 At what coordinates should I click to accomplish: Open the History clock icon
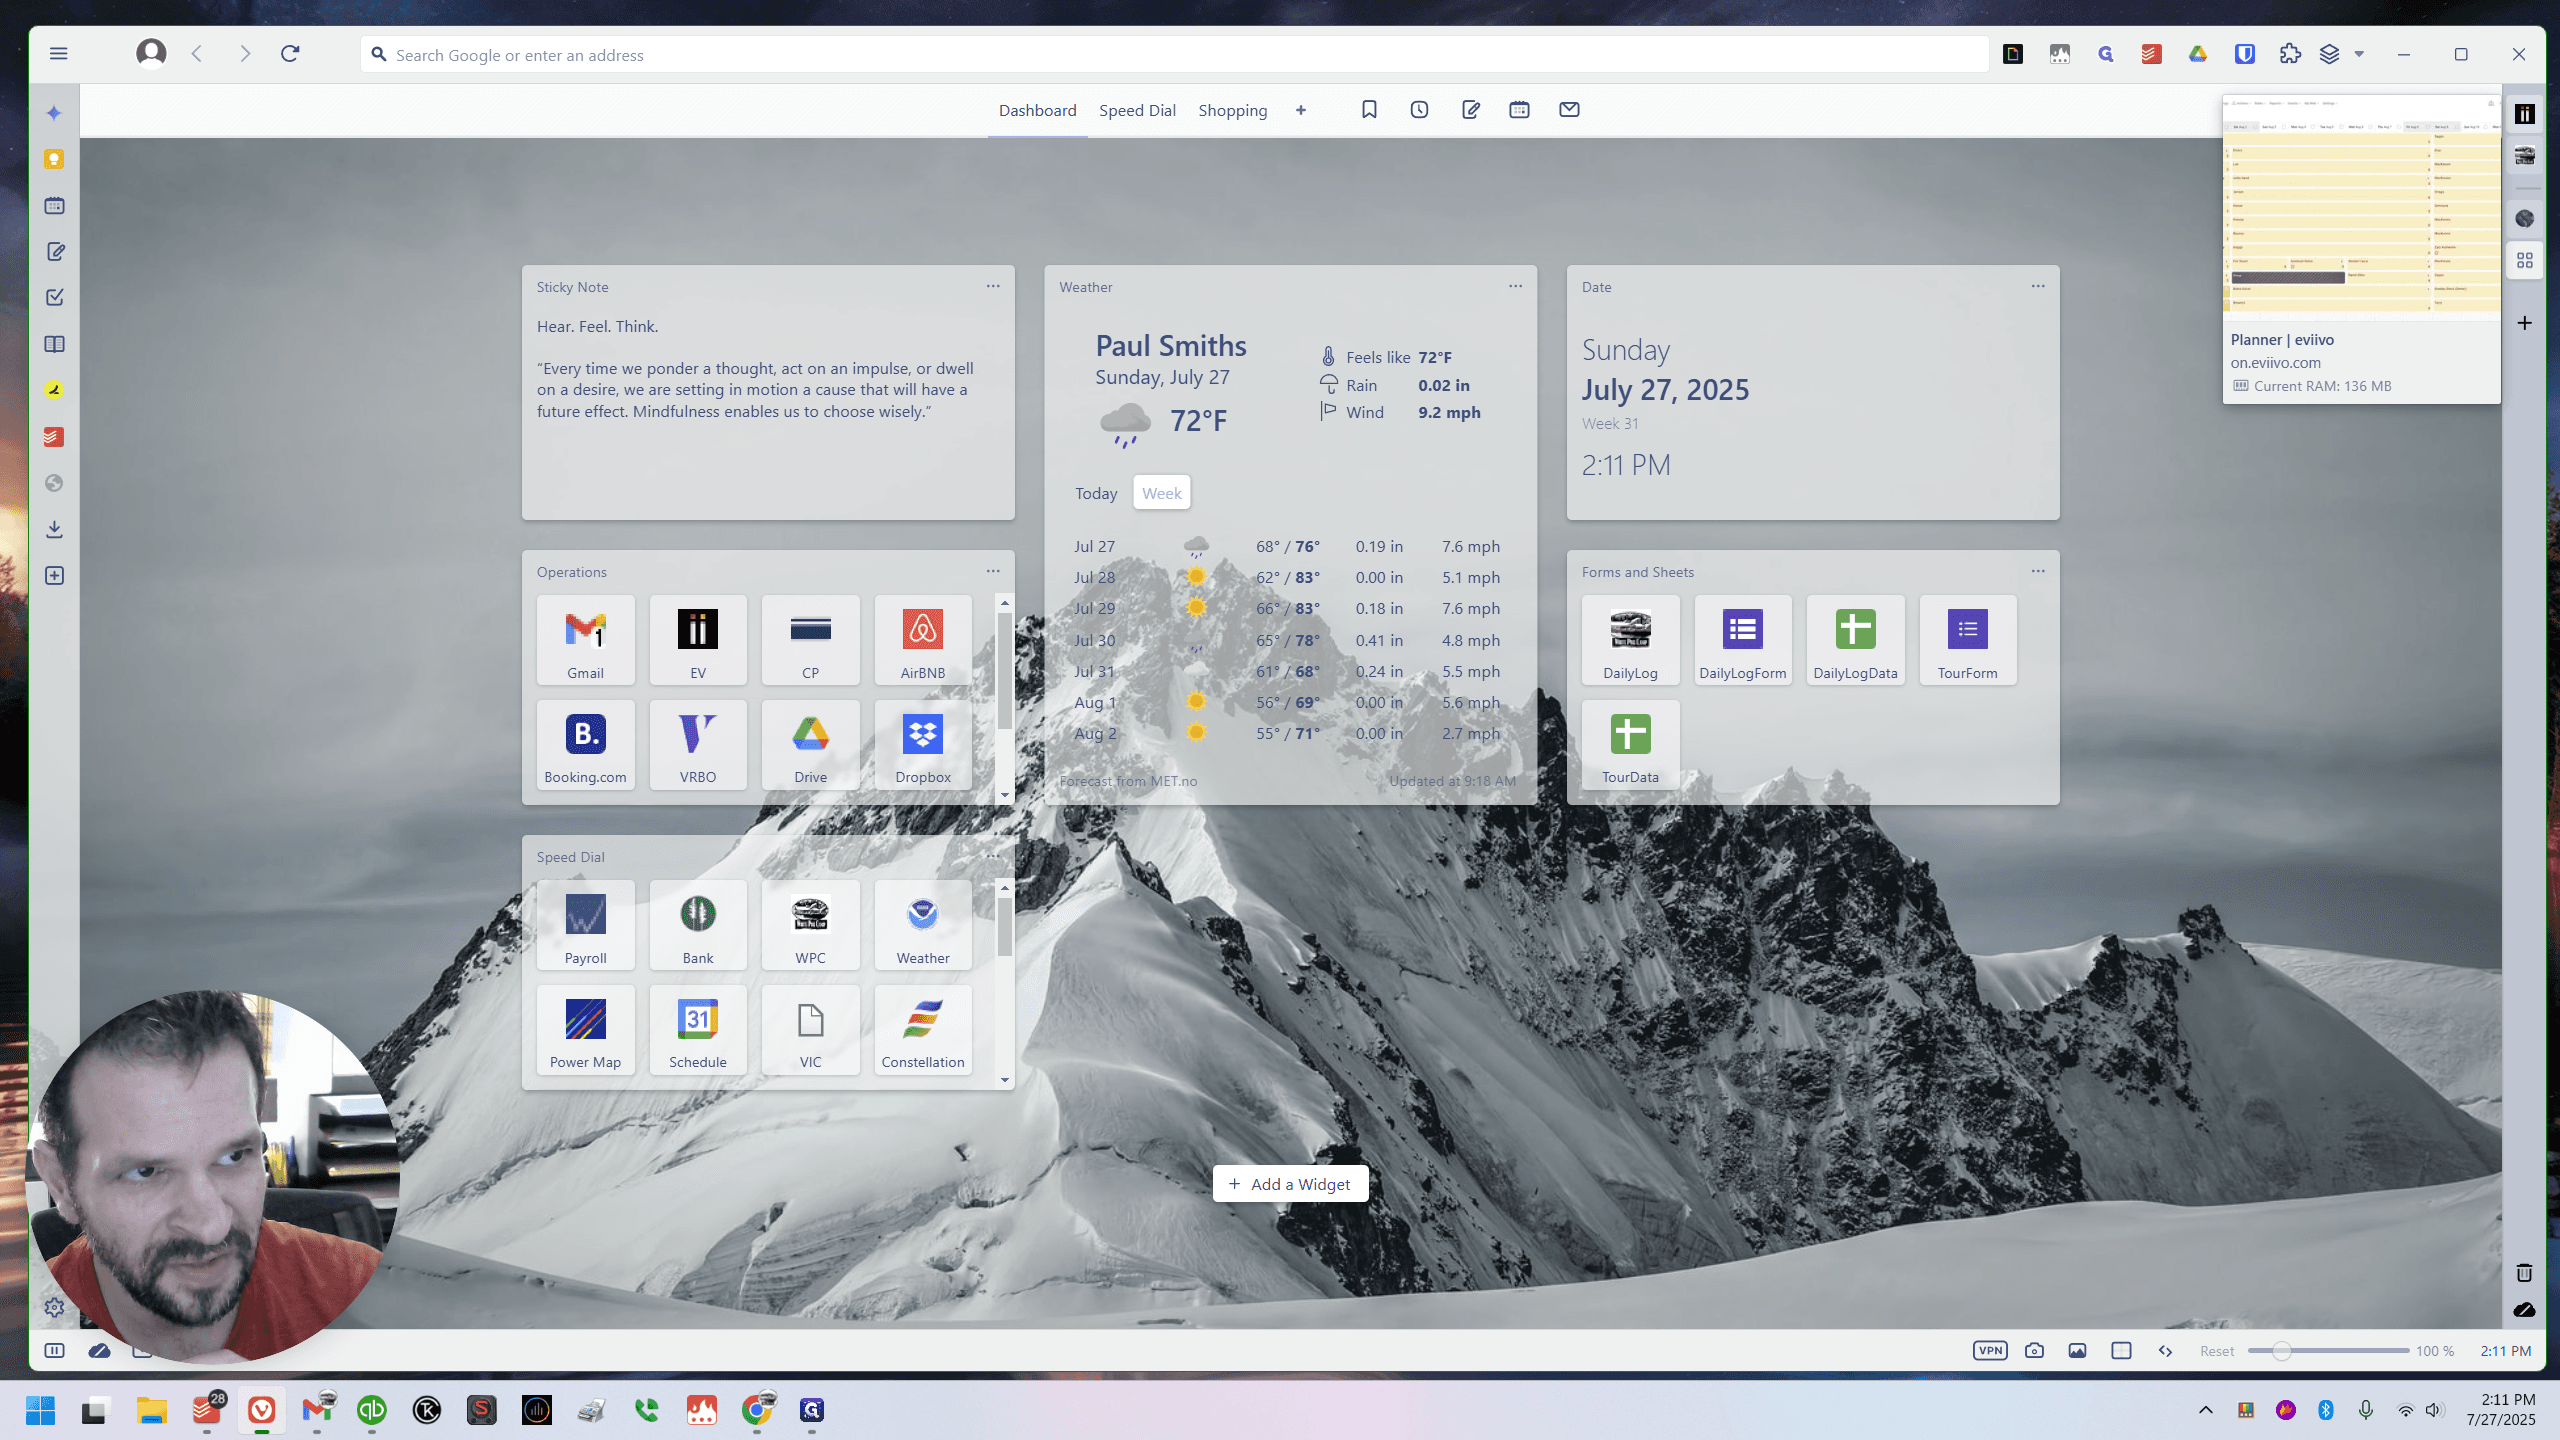tap(1419, 110)
